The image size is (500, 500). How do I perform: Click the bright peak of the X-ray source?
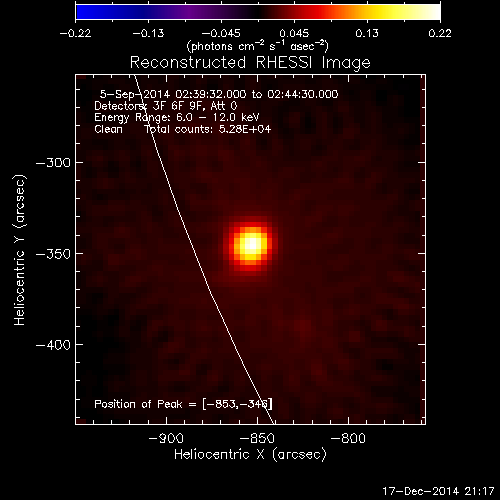point(251,246)
